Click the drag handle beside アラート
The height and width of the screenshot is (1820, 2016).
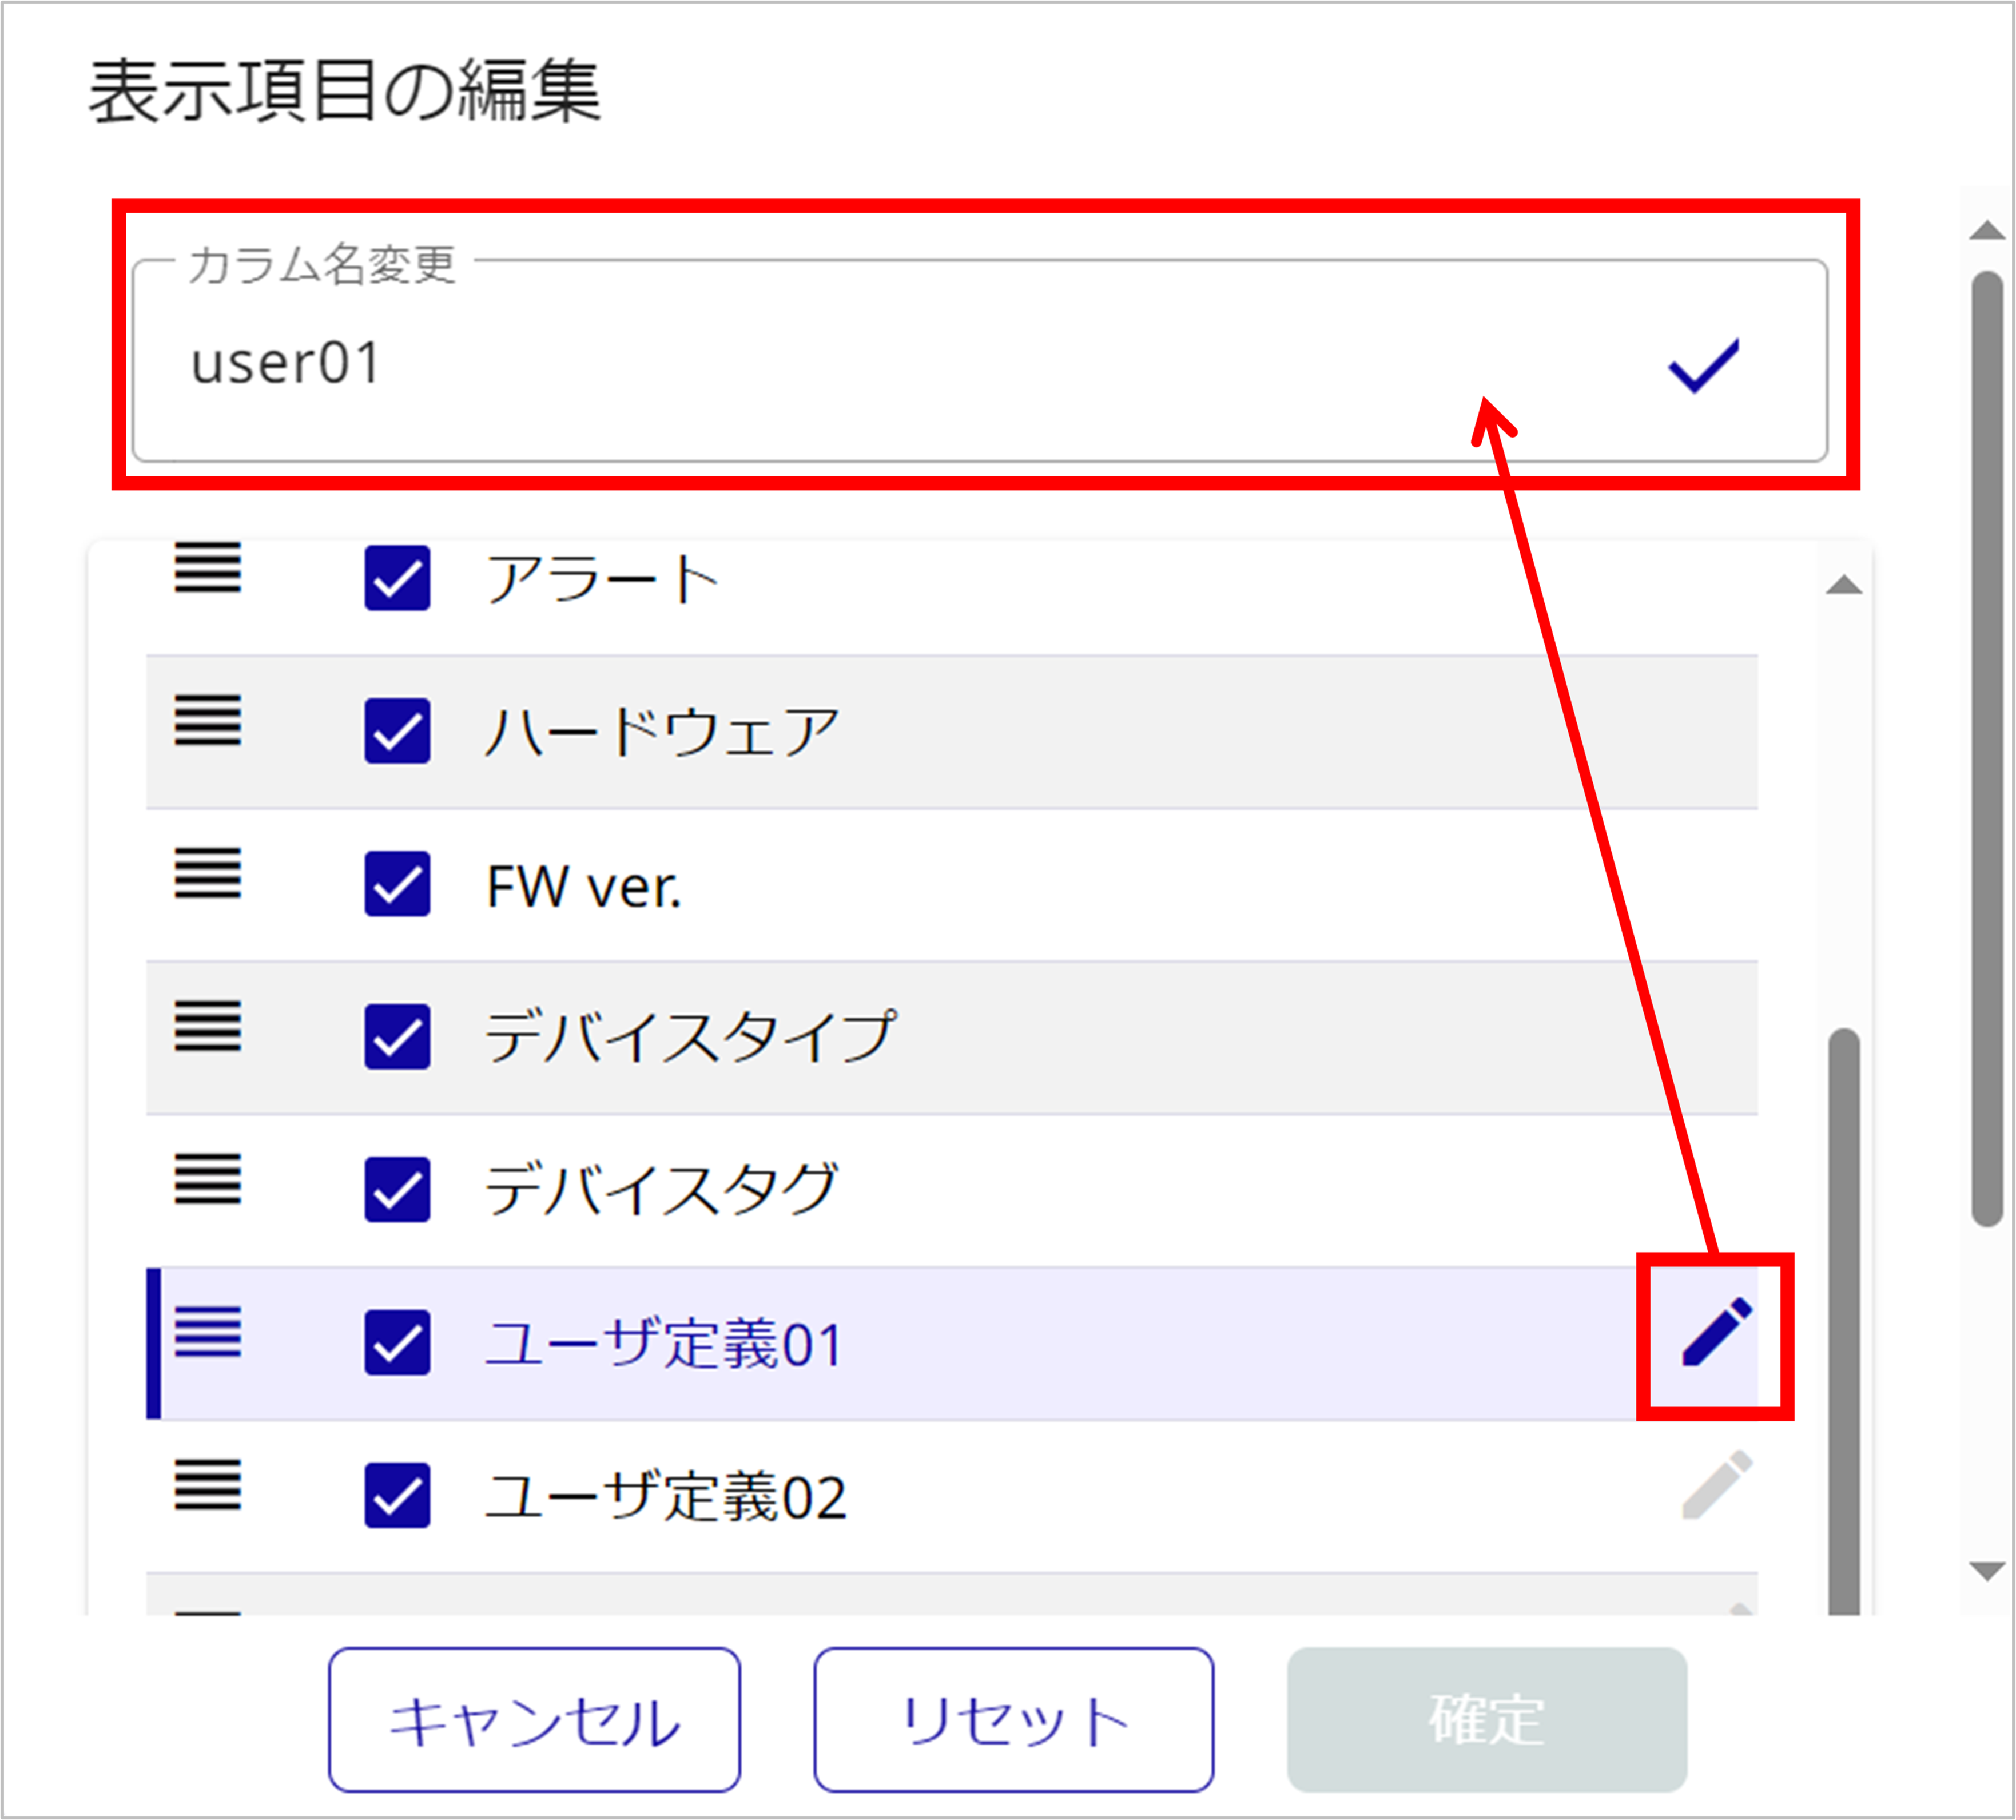coord(208,568)
